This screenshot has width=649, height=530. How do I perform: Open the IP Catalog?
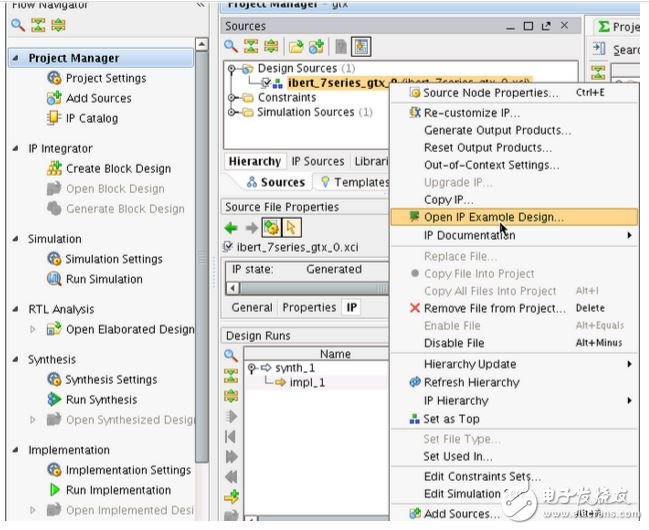tap(90, 119)
